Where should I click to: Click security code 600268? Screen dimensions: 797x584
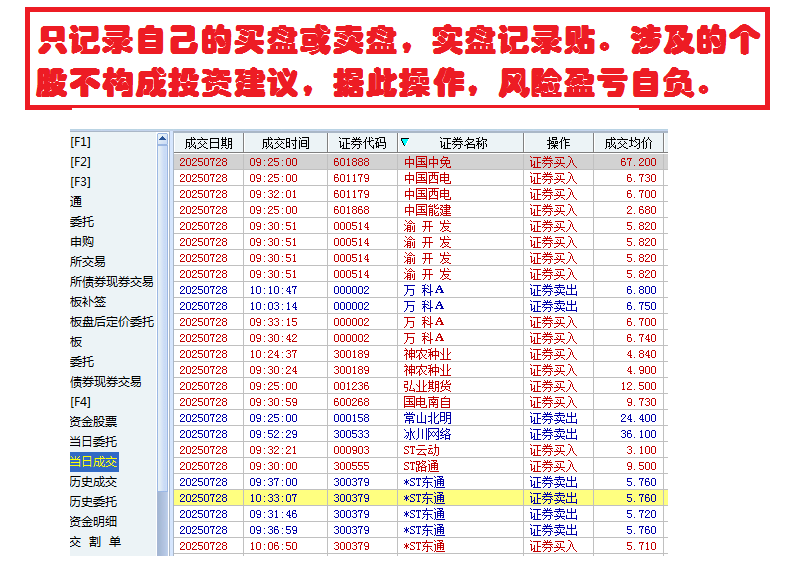point(351,402)
